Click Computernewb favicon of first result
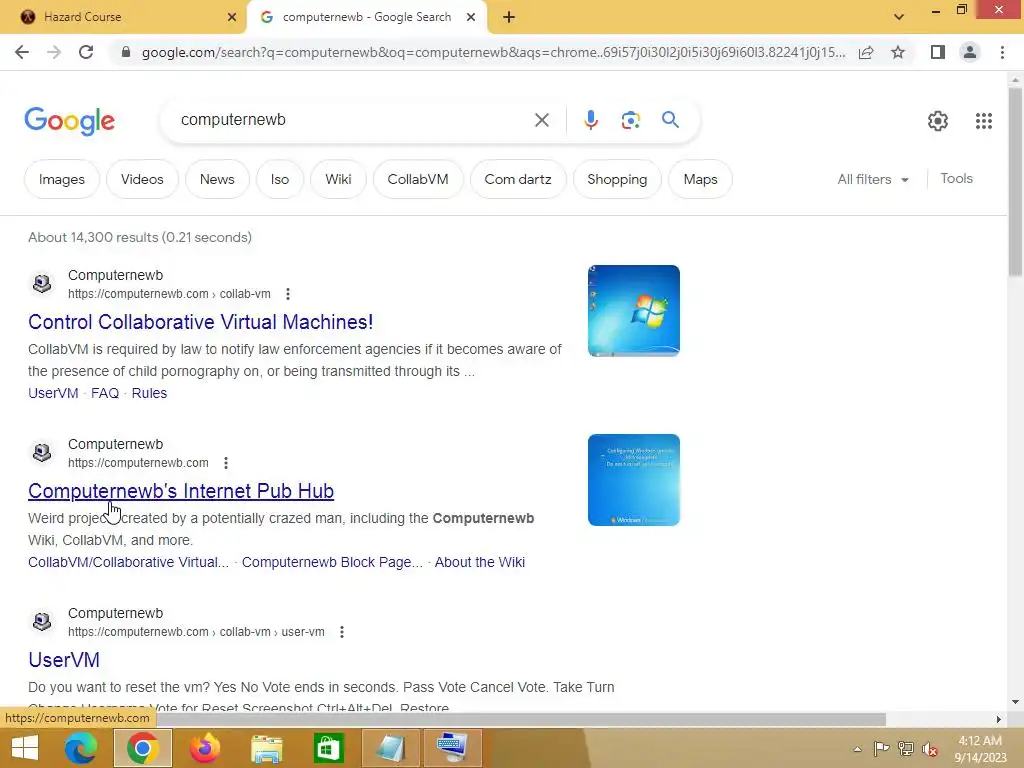 tap(42, 283)
